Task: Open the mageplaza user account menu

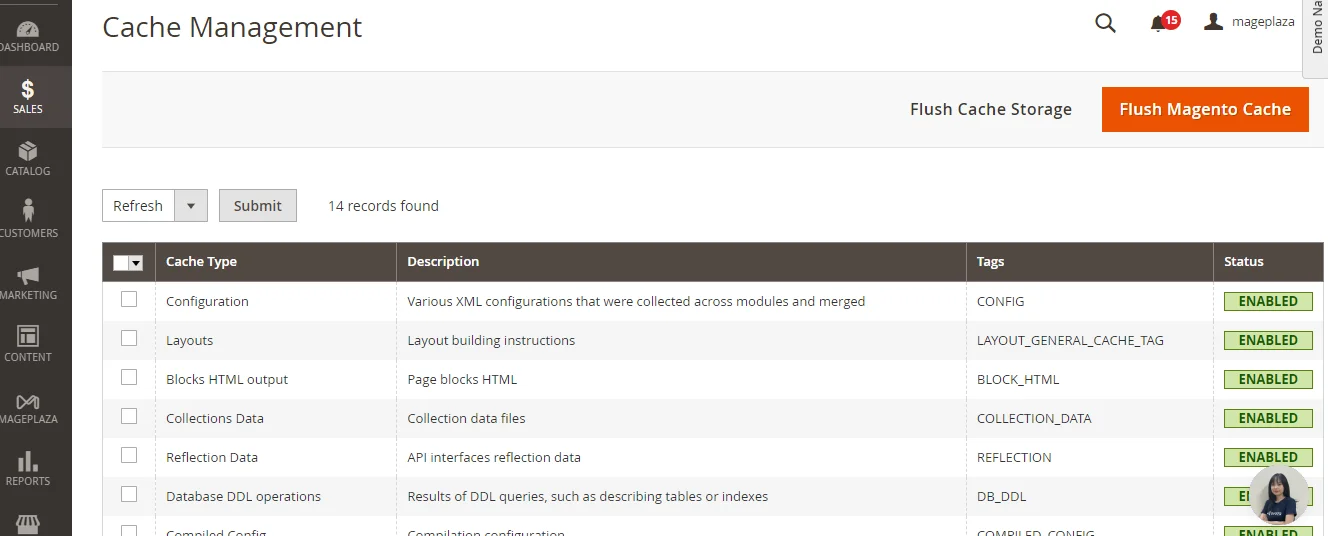Action: (1249, 22)
